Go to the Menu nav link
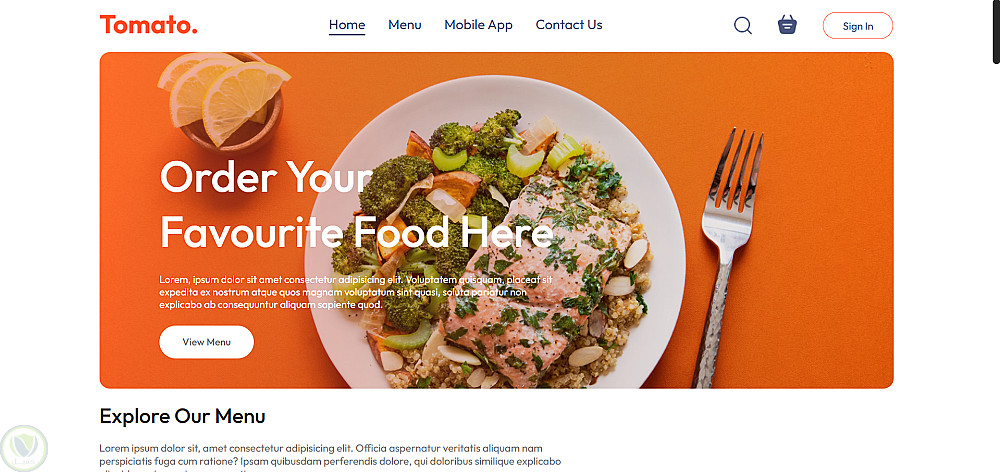Image resolution: width=1000 pixels, height=472 pixels. point(404,25)
